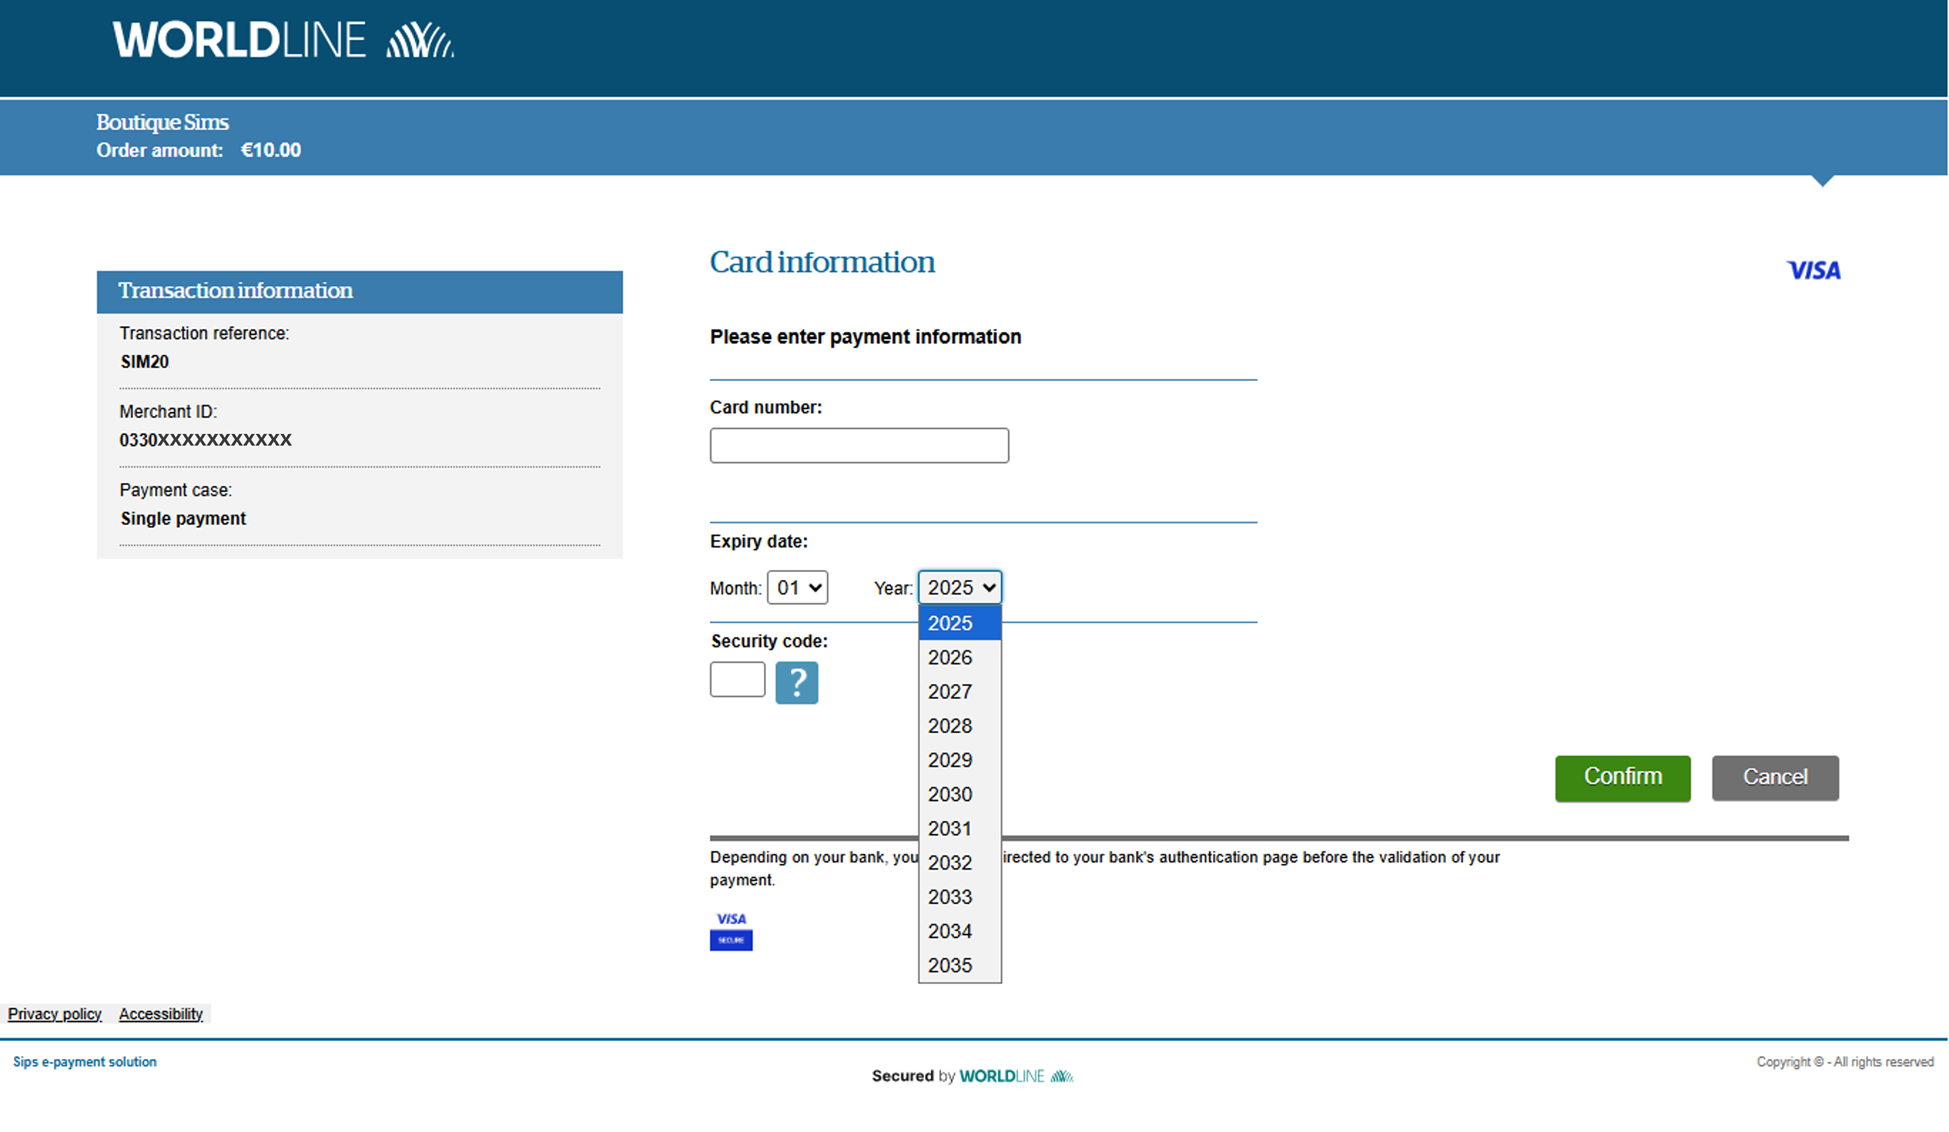Pick 2033 from the year options
Screen dimensions: 1949x1132
tap(950, 897)
